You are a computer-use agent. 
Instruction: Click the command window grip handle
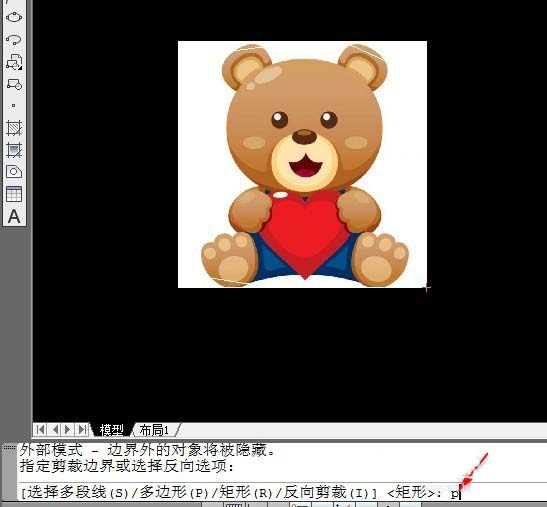(x=9, y=447)
